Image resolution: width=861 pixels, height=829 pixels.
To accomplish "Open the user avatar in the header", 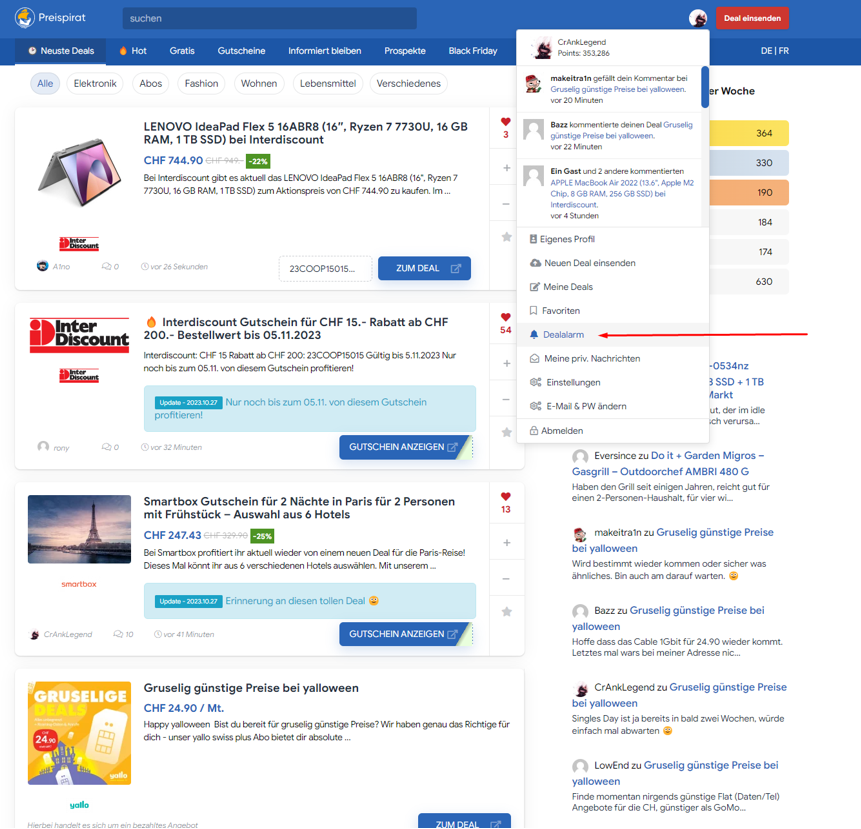I will point(698,18).
